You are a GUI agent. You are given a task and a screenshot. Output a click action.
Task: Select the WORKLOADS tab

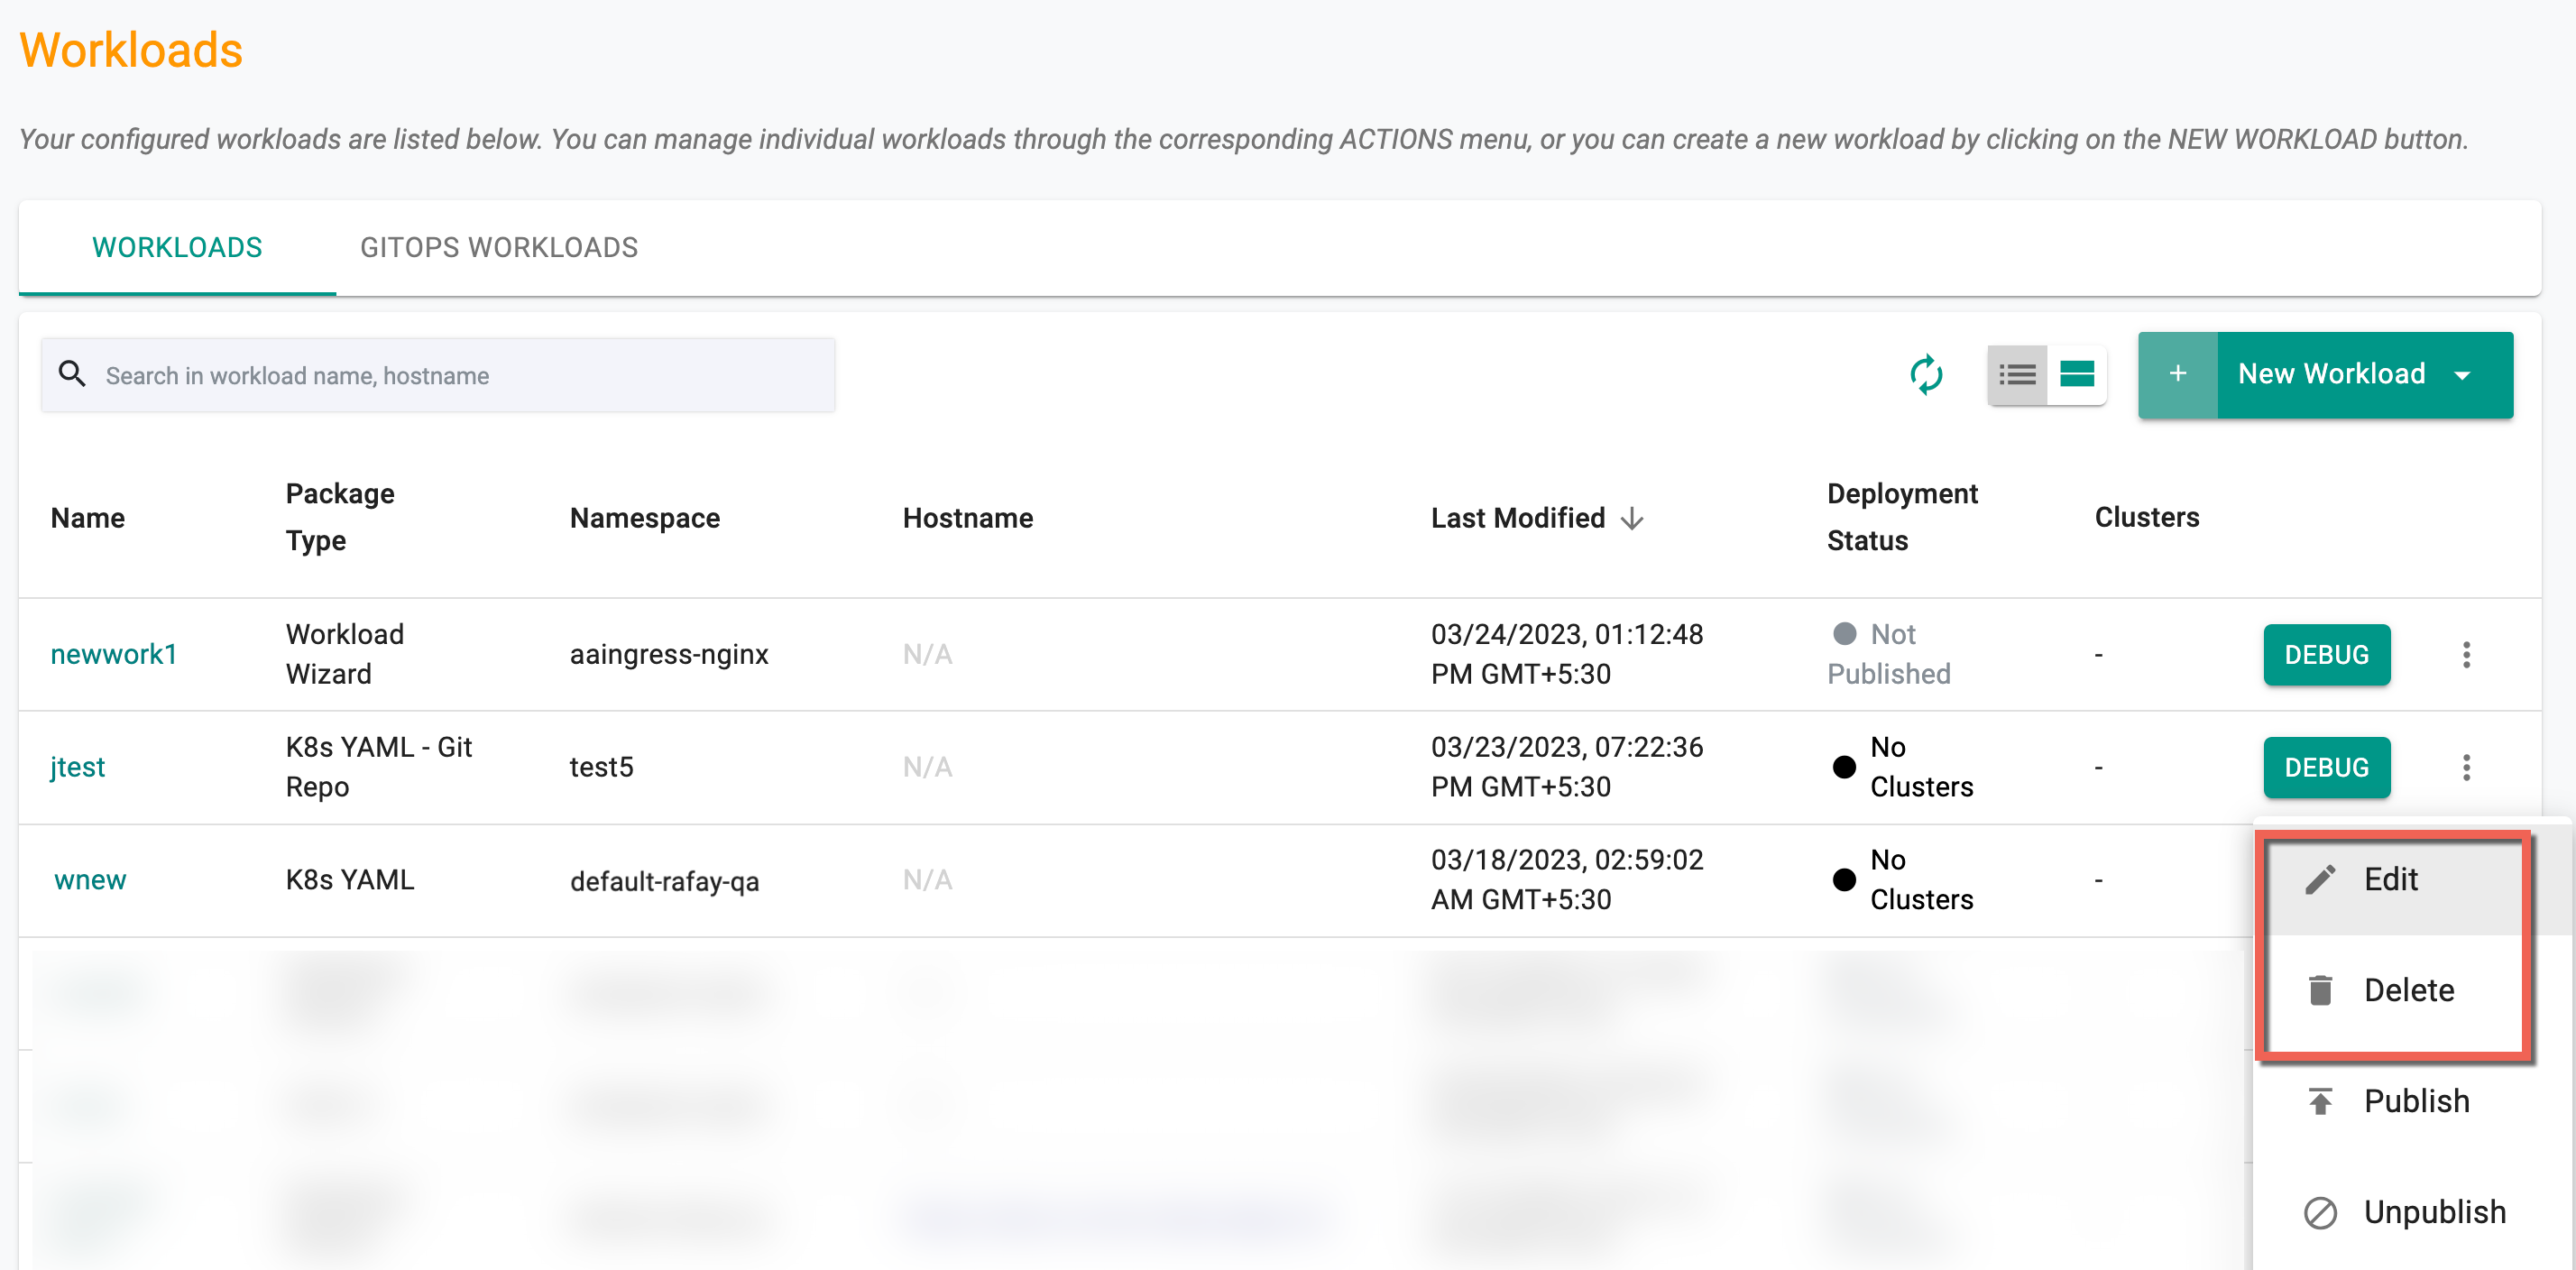178,248
